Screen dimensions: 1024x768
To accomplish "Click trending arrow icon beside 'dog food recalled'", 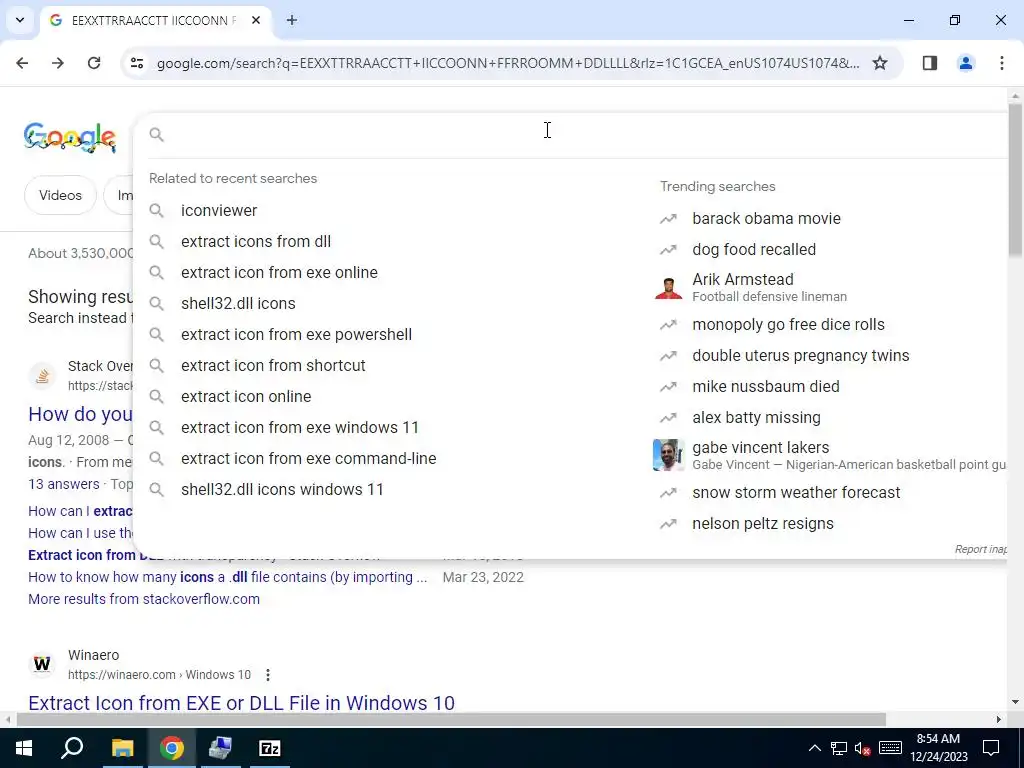I will 668,249.
